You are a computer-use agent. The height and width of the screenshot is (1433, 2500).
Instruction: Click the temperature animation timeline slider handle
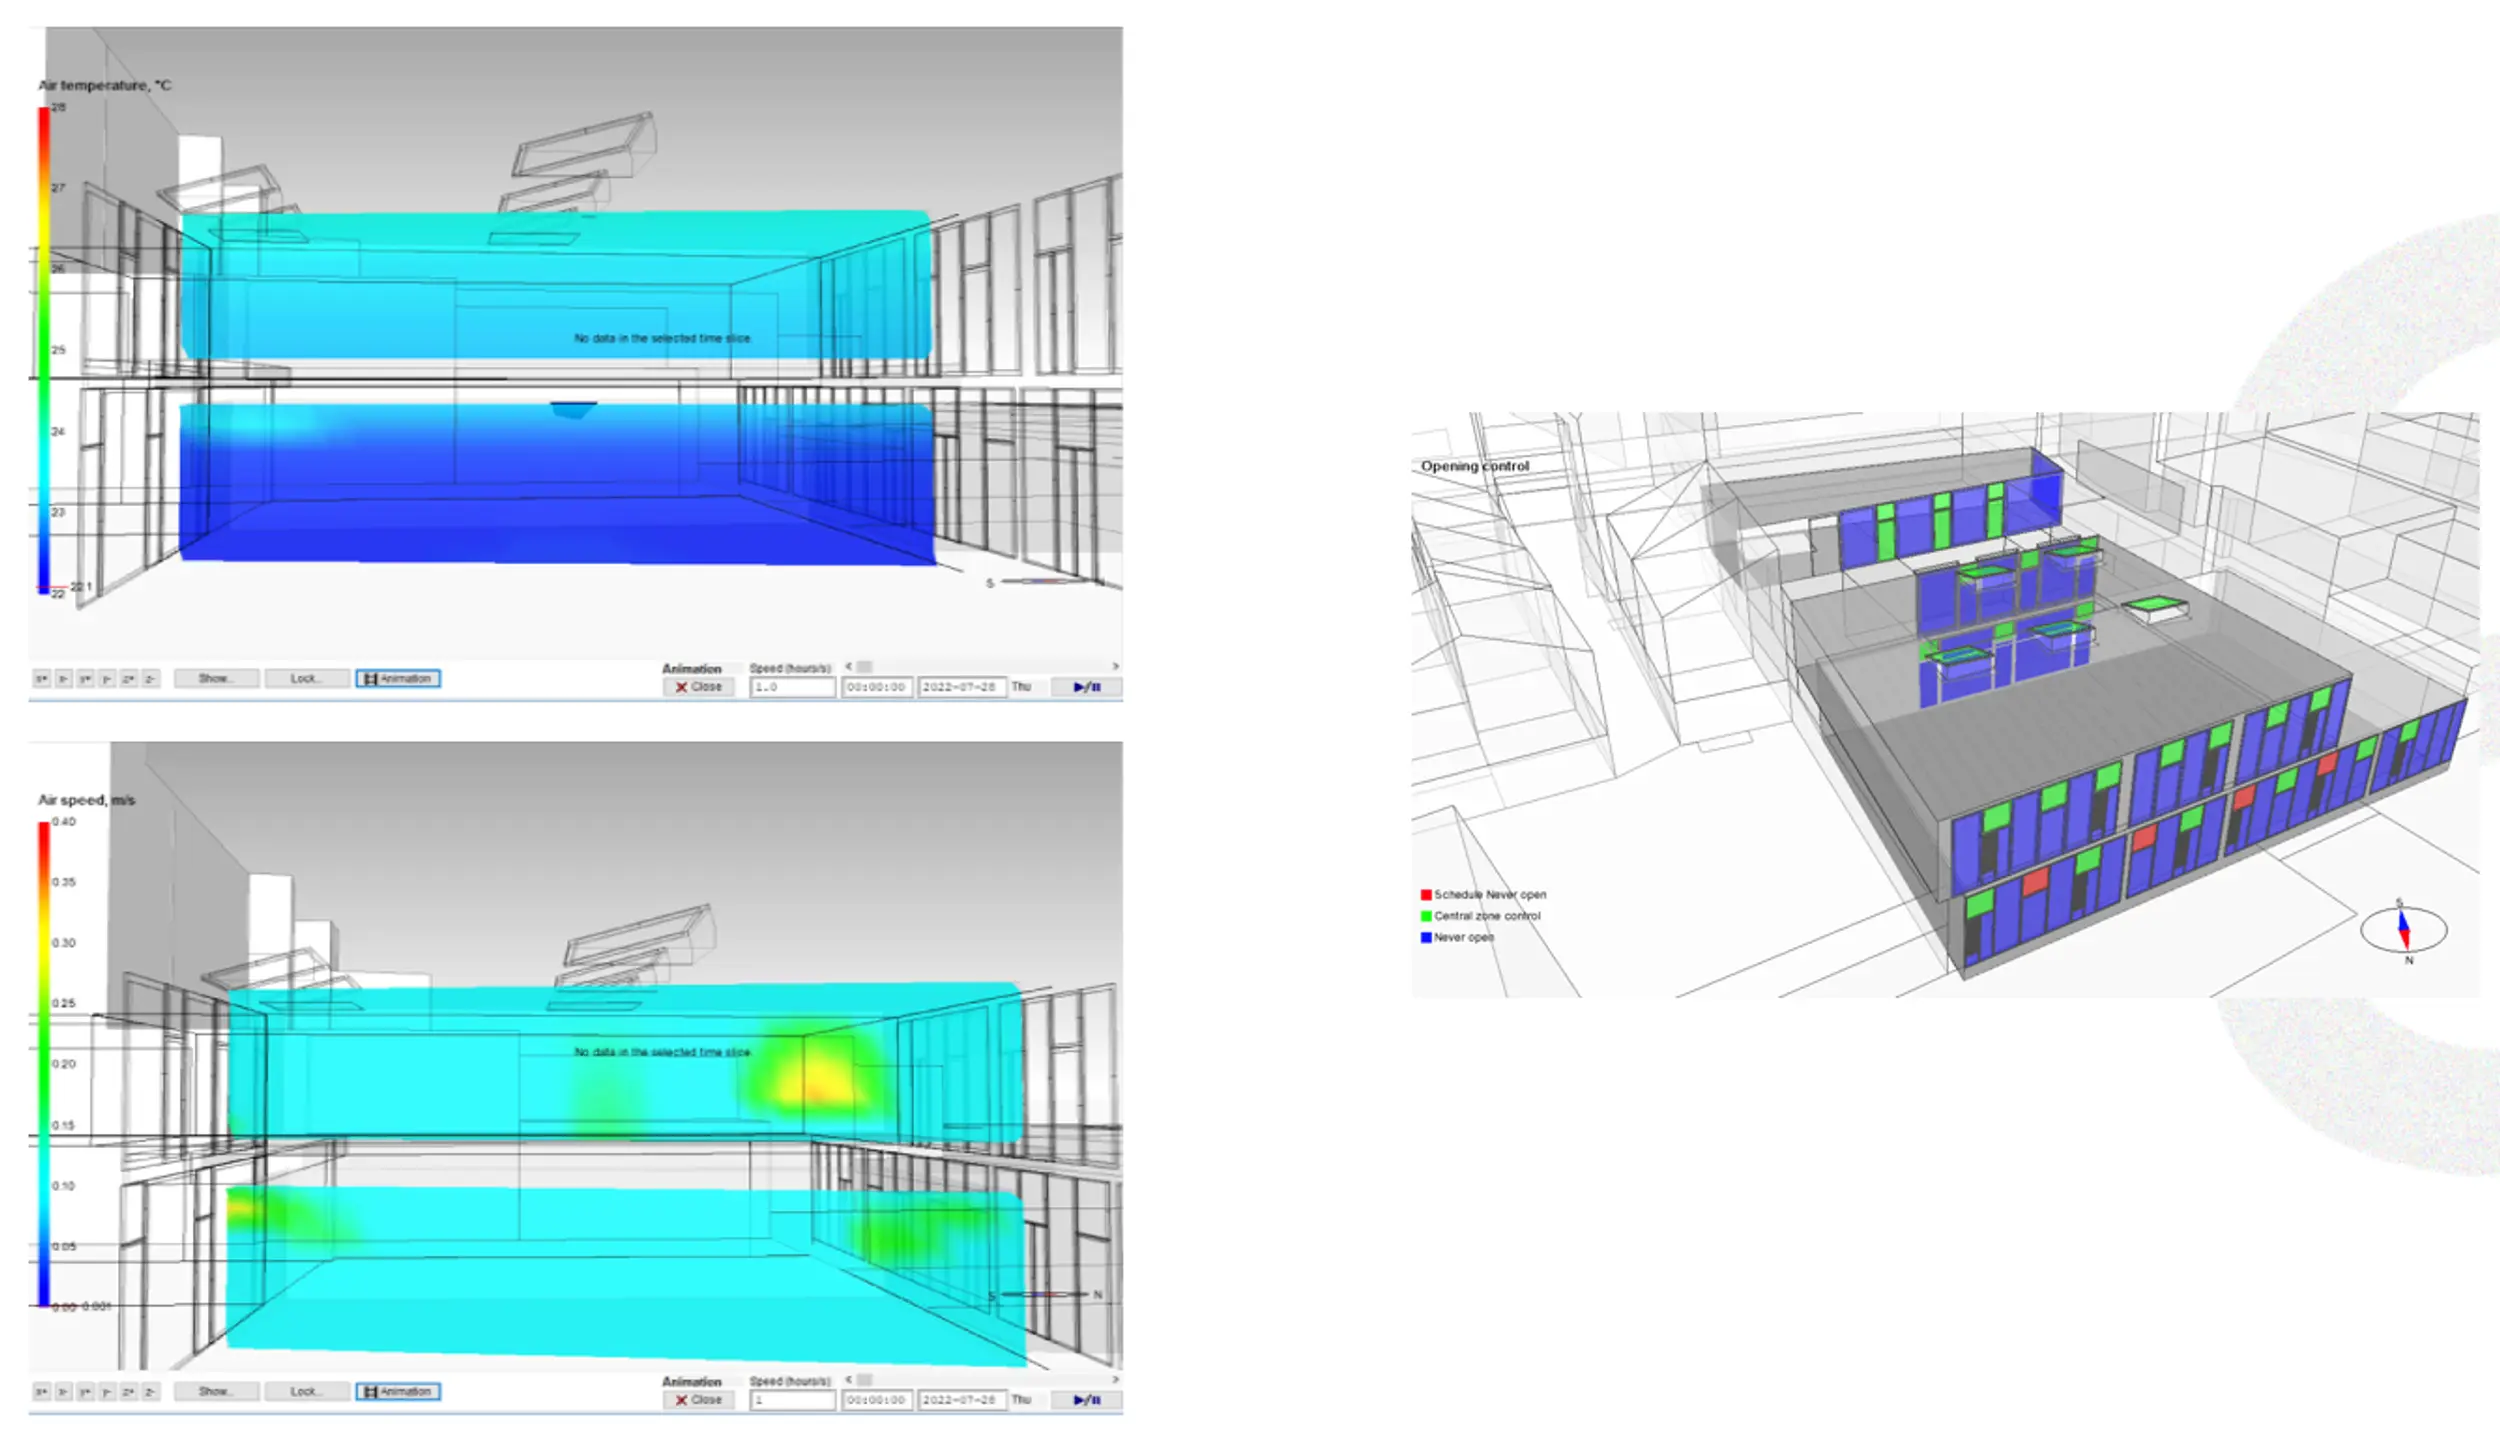coord(865,667)
